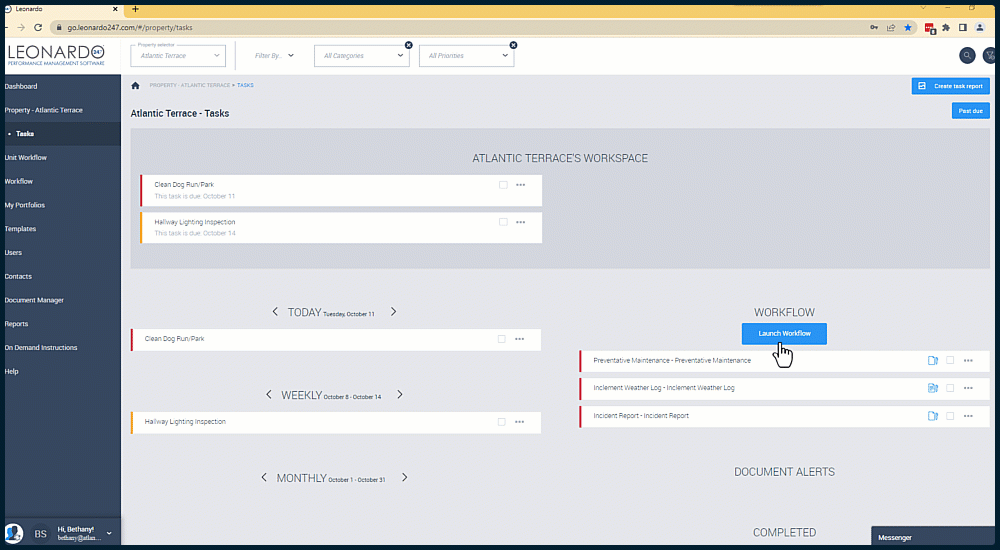Viewport: 1000px width, 550px height.
Task: Open the Messenger panel
Action: [x=934, y=537]
